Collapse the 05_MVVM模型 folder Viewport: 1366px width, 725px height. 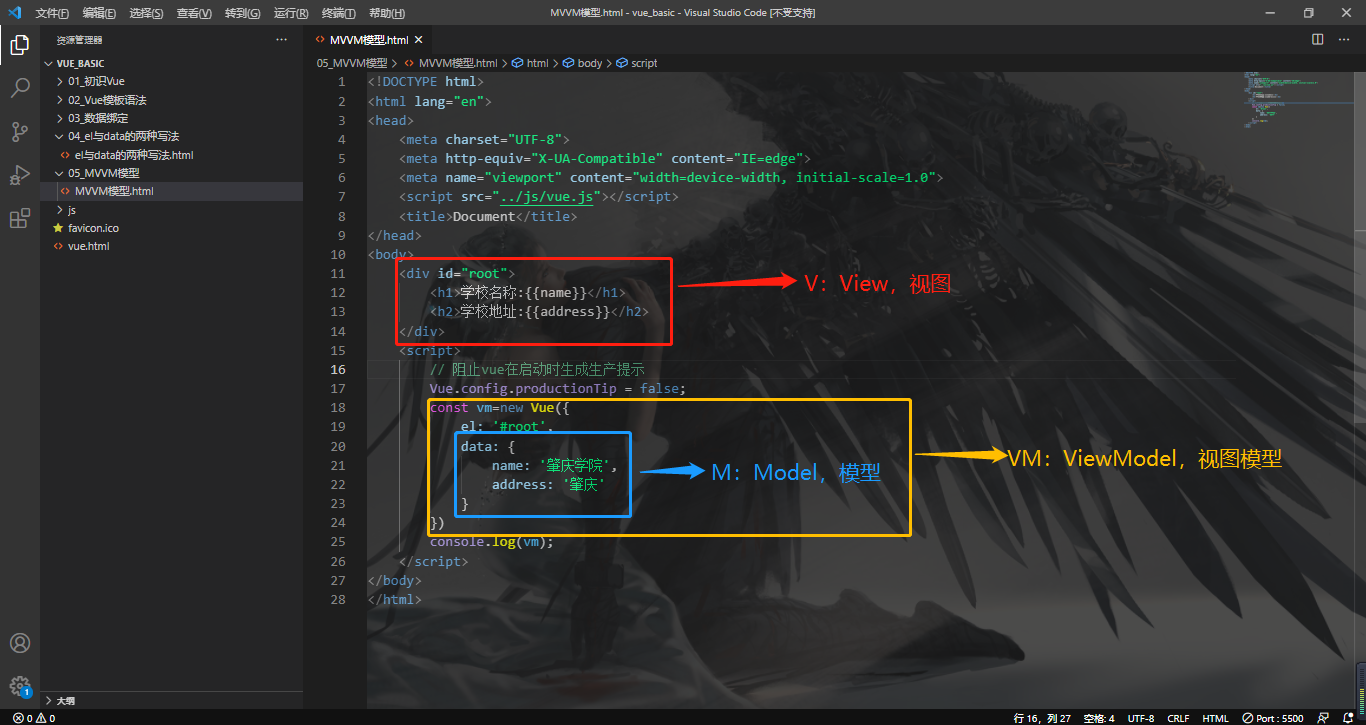pos(59,173)
